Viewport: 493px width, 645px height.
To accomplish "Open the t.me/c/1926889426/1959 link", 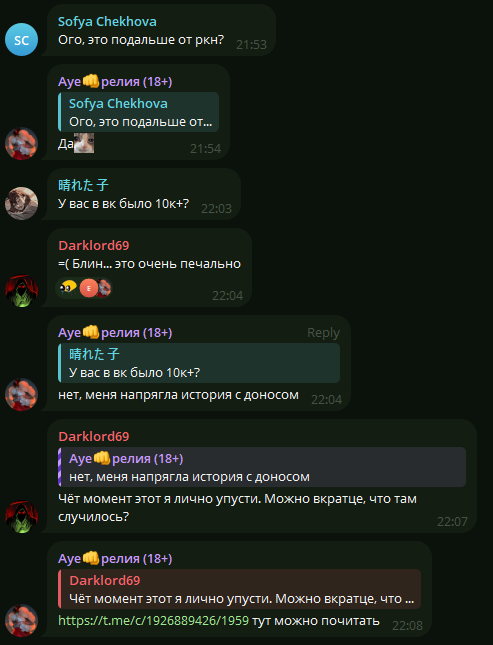I will coord(153,620).
